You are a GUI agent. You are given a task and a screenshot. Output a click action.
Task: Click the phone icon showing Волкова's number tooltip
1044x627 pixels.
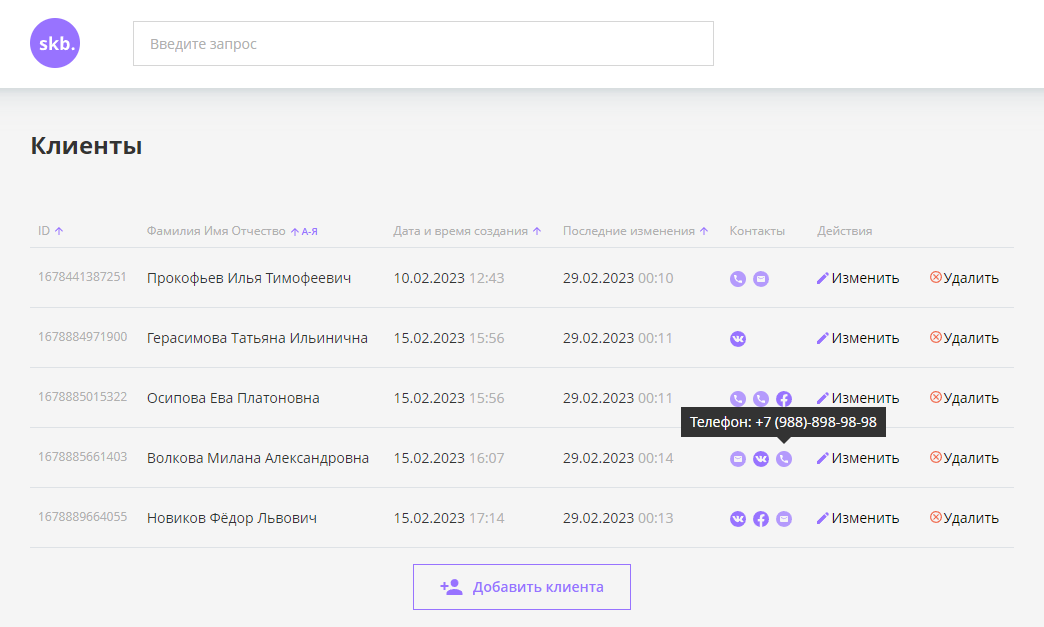click(x=784, y=459)
